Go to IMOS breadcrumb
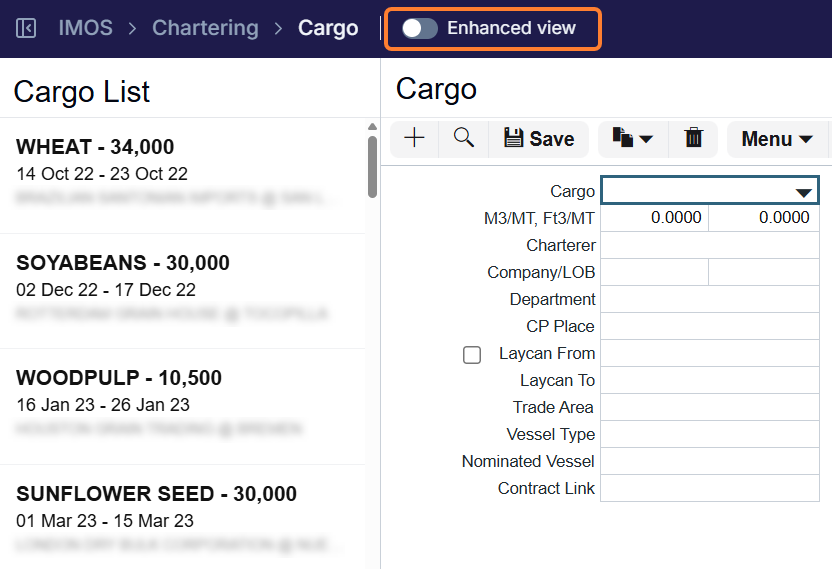Image resolution: width=832 pixels, height=569 pixels. pos(85,28)
